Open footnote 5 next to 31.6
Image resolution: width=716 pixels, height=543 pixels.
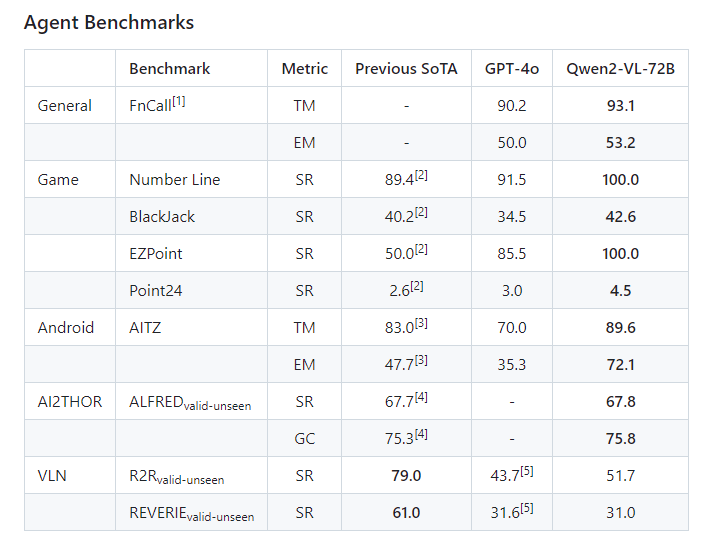[527, 509]
